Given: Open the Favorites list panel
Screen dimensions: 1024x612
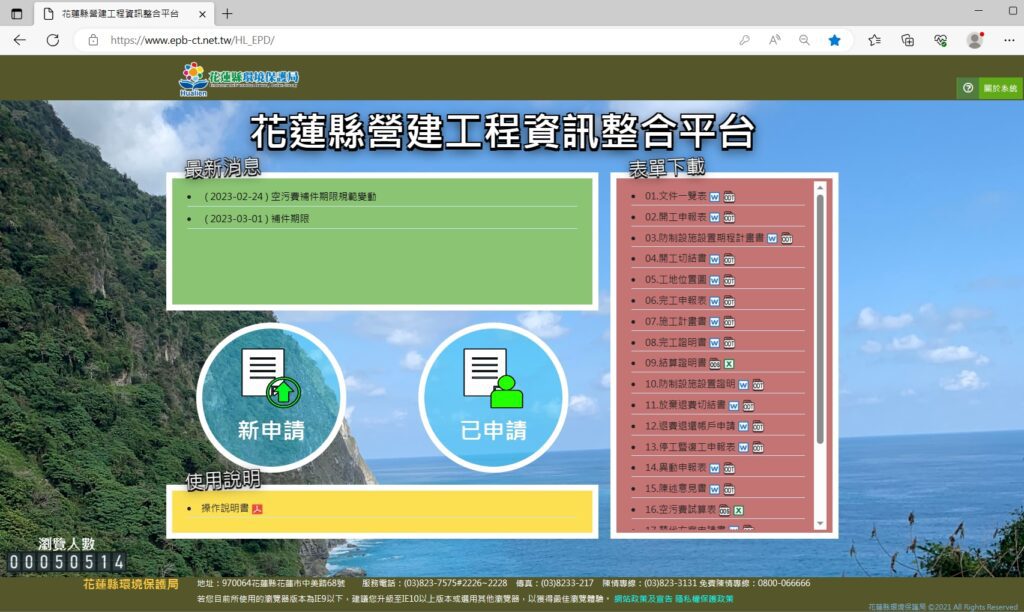Looking at the screenshot, I should click(x=875, y=40).
